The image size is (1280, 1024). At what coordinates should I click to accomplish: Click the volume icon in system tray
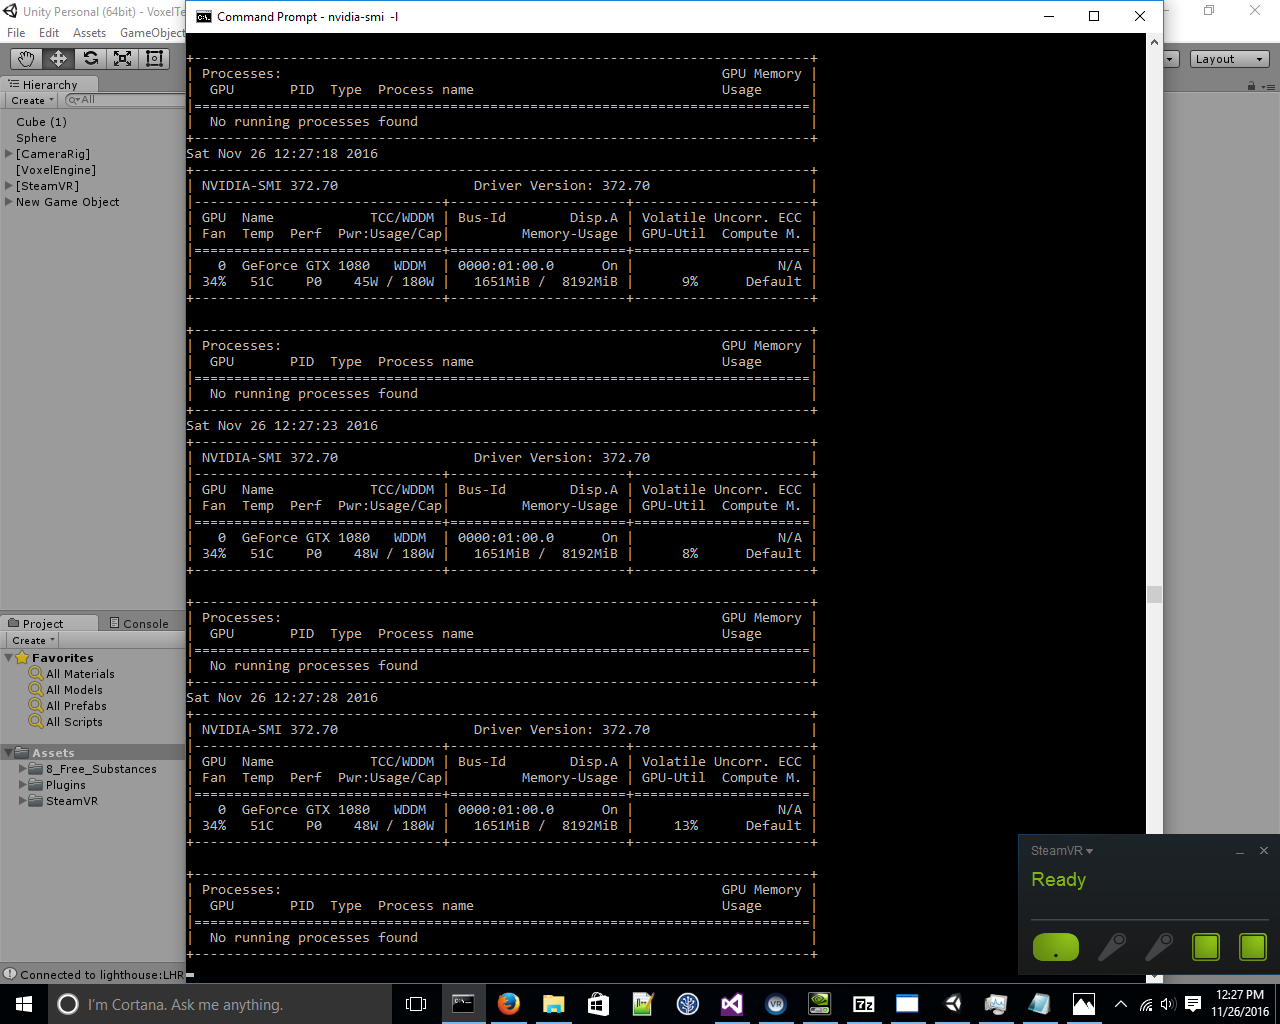1168,1004
